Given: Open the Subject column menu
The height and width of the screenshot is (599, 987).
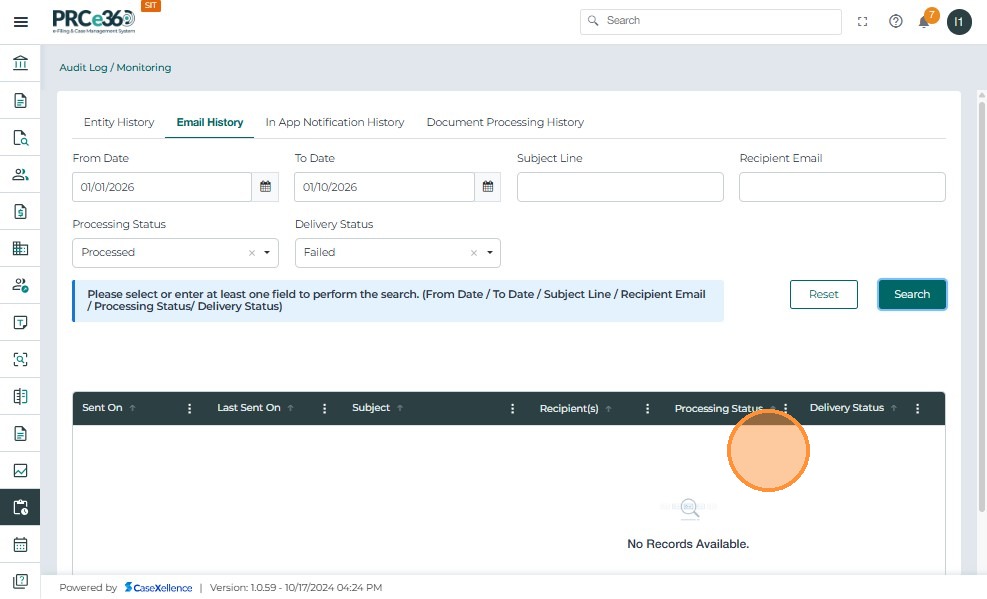Looking at the screenshot, I should (512, 409).
